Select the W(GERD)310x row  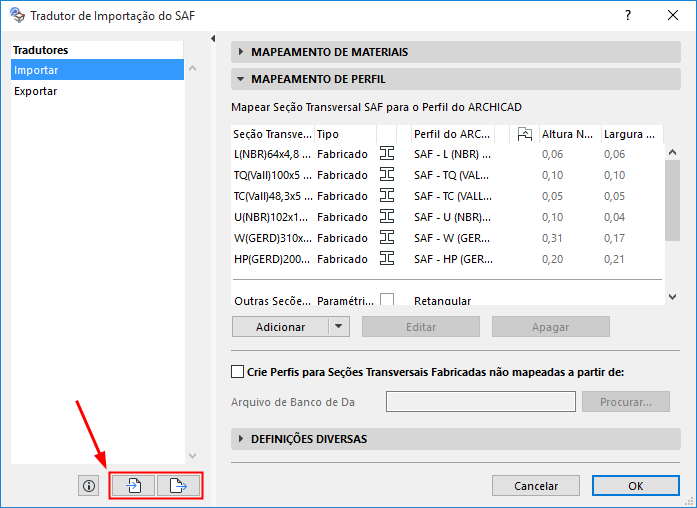[x=448, y=237]
